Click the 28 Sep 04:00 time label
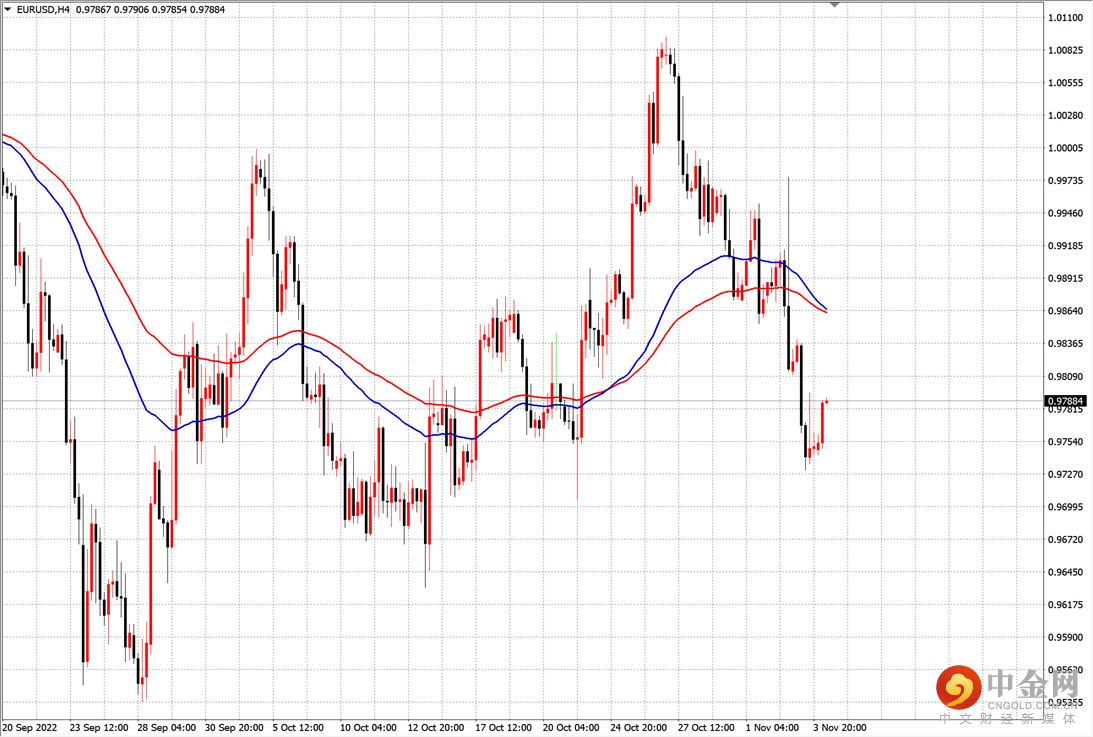This screenshot has height=737, width=1093. pyautogui.click(x=167, y=728)
